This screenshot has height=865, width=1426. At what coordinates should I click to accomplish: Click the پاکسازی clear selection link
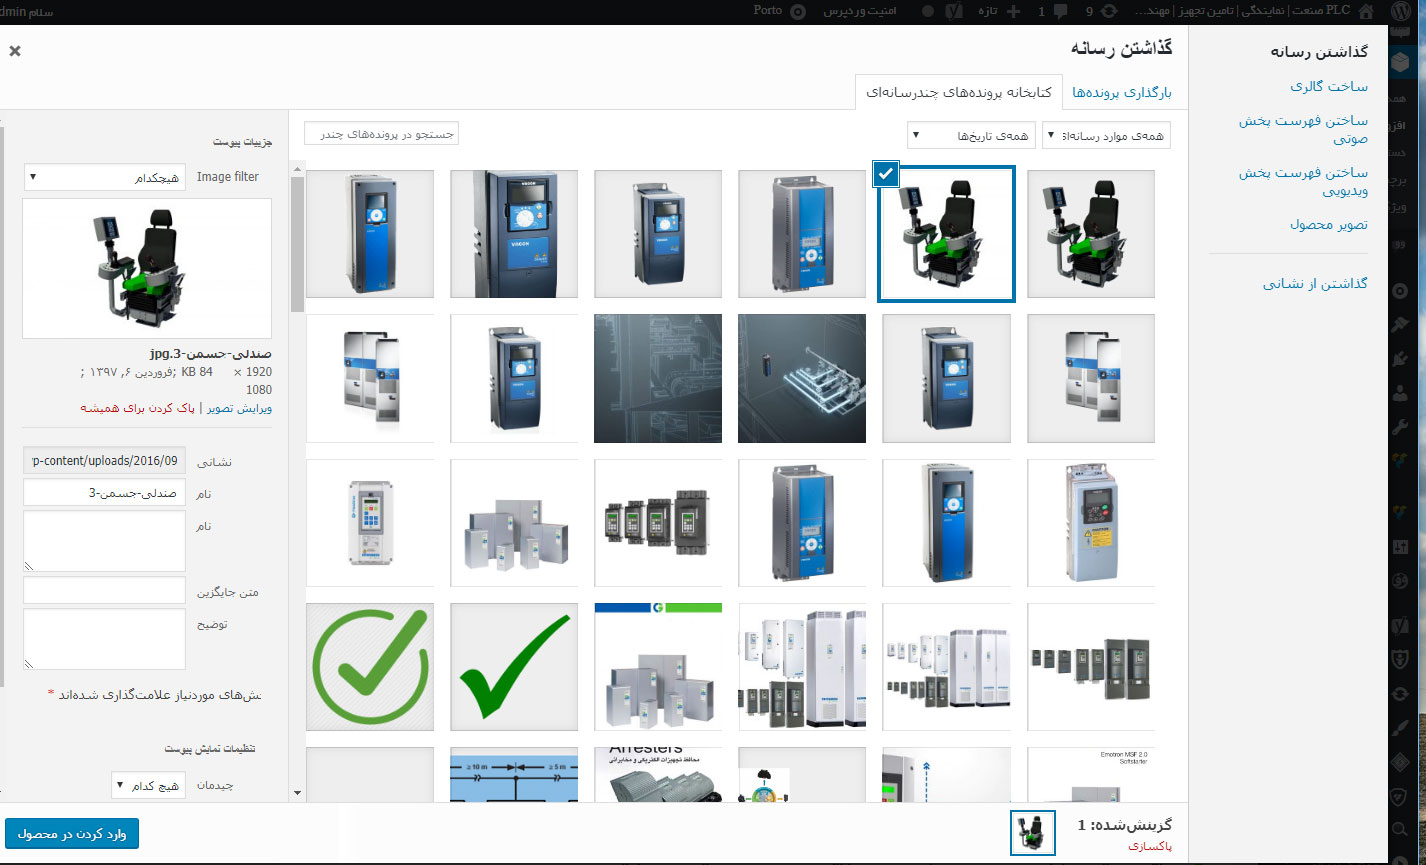click(1150, 846)
